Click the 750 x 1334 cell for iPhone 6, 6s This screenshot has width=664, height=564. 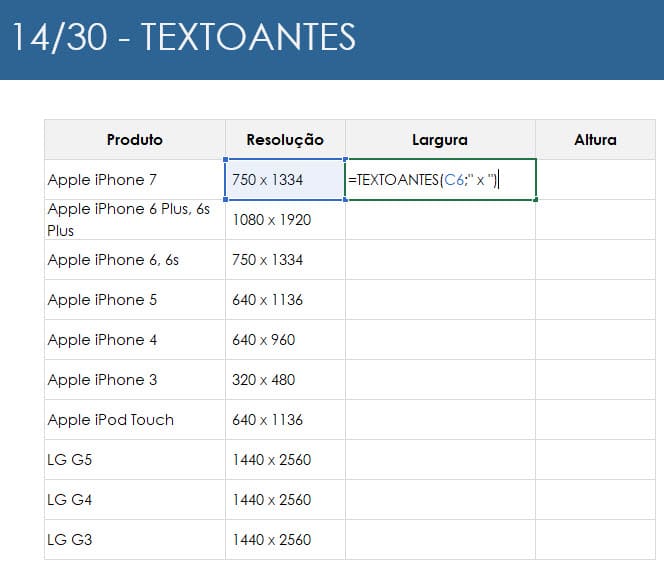[285, 260]
